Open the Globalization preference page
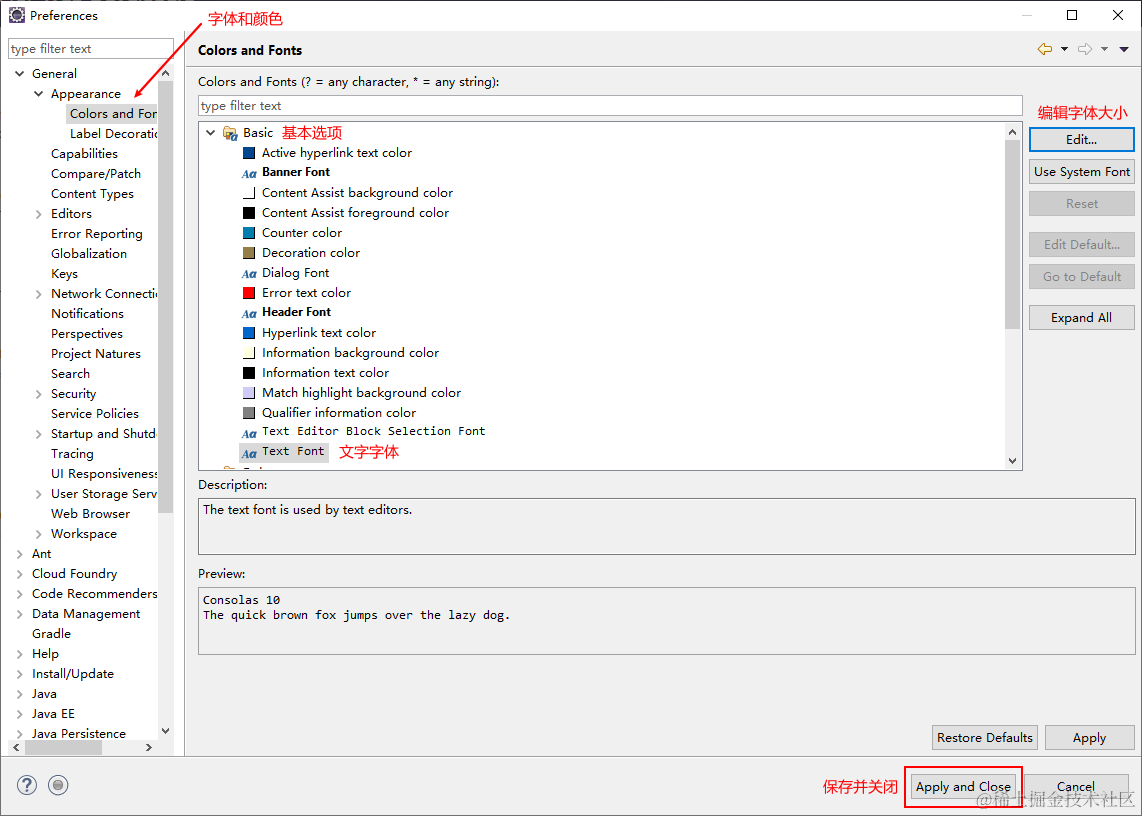1142x816 pixels. 89,254
